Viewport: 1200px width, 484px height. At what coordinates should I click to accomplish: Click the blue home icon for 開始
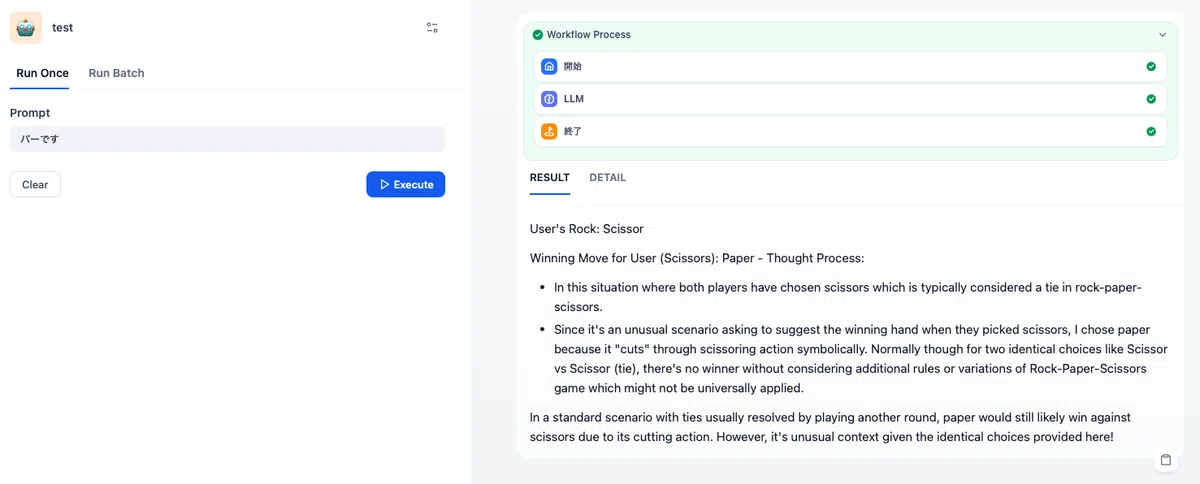pos(549,67)
